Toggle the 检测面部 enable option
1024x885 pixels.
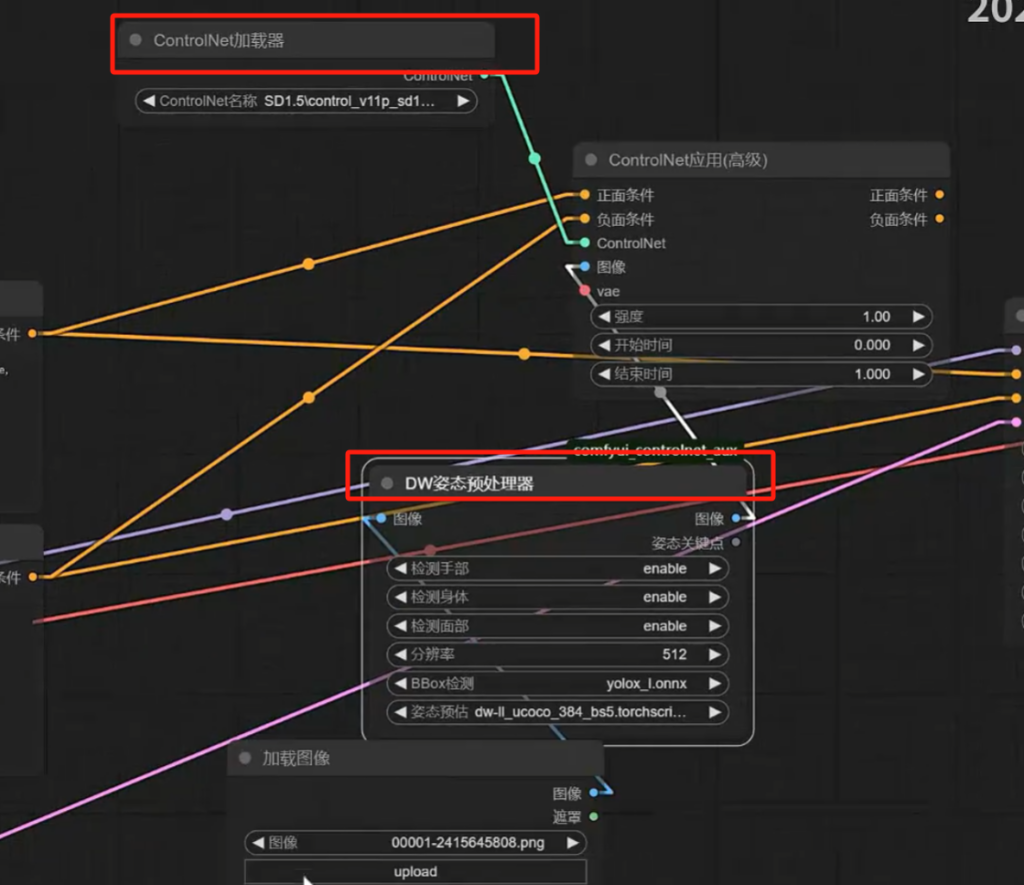click(557, 626)
